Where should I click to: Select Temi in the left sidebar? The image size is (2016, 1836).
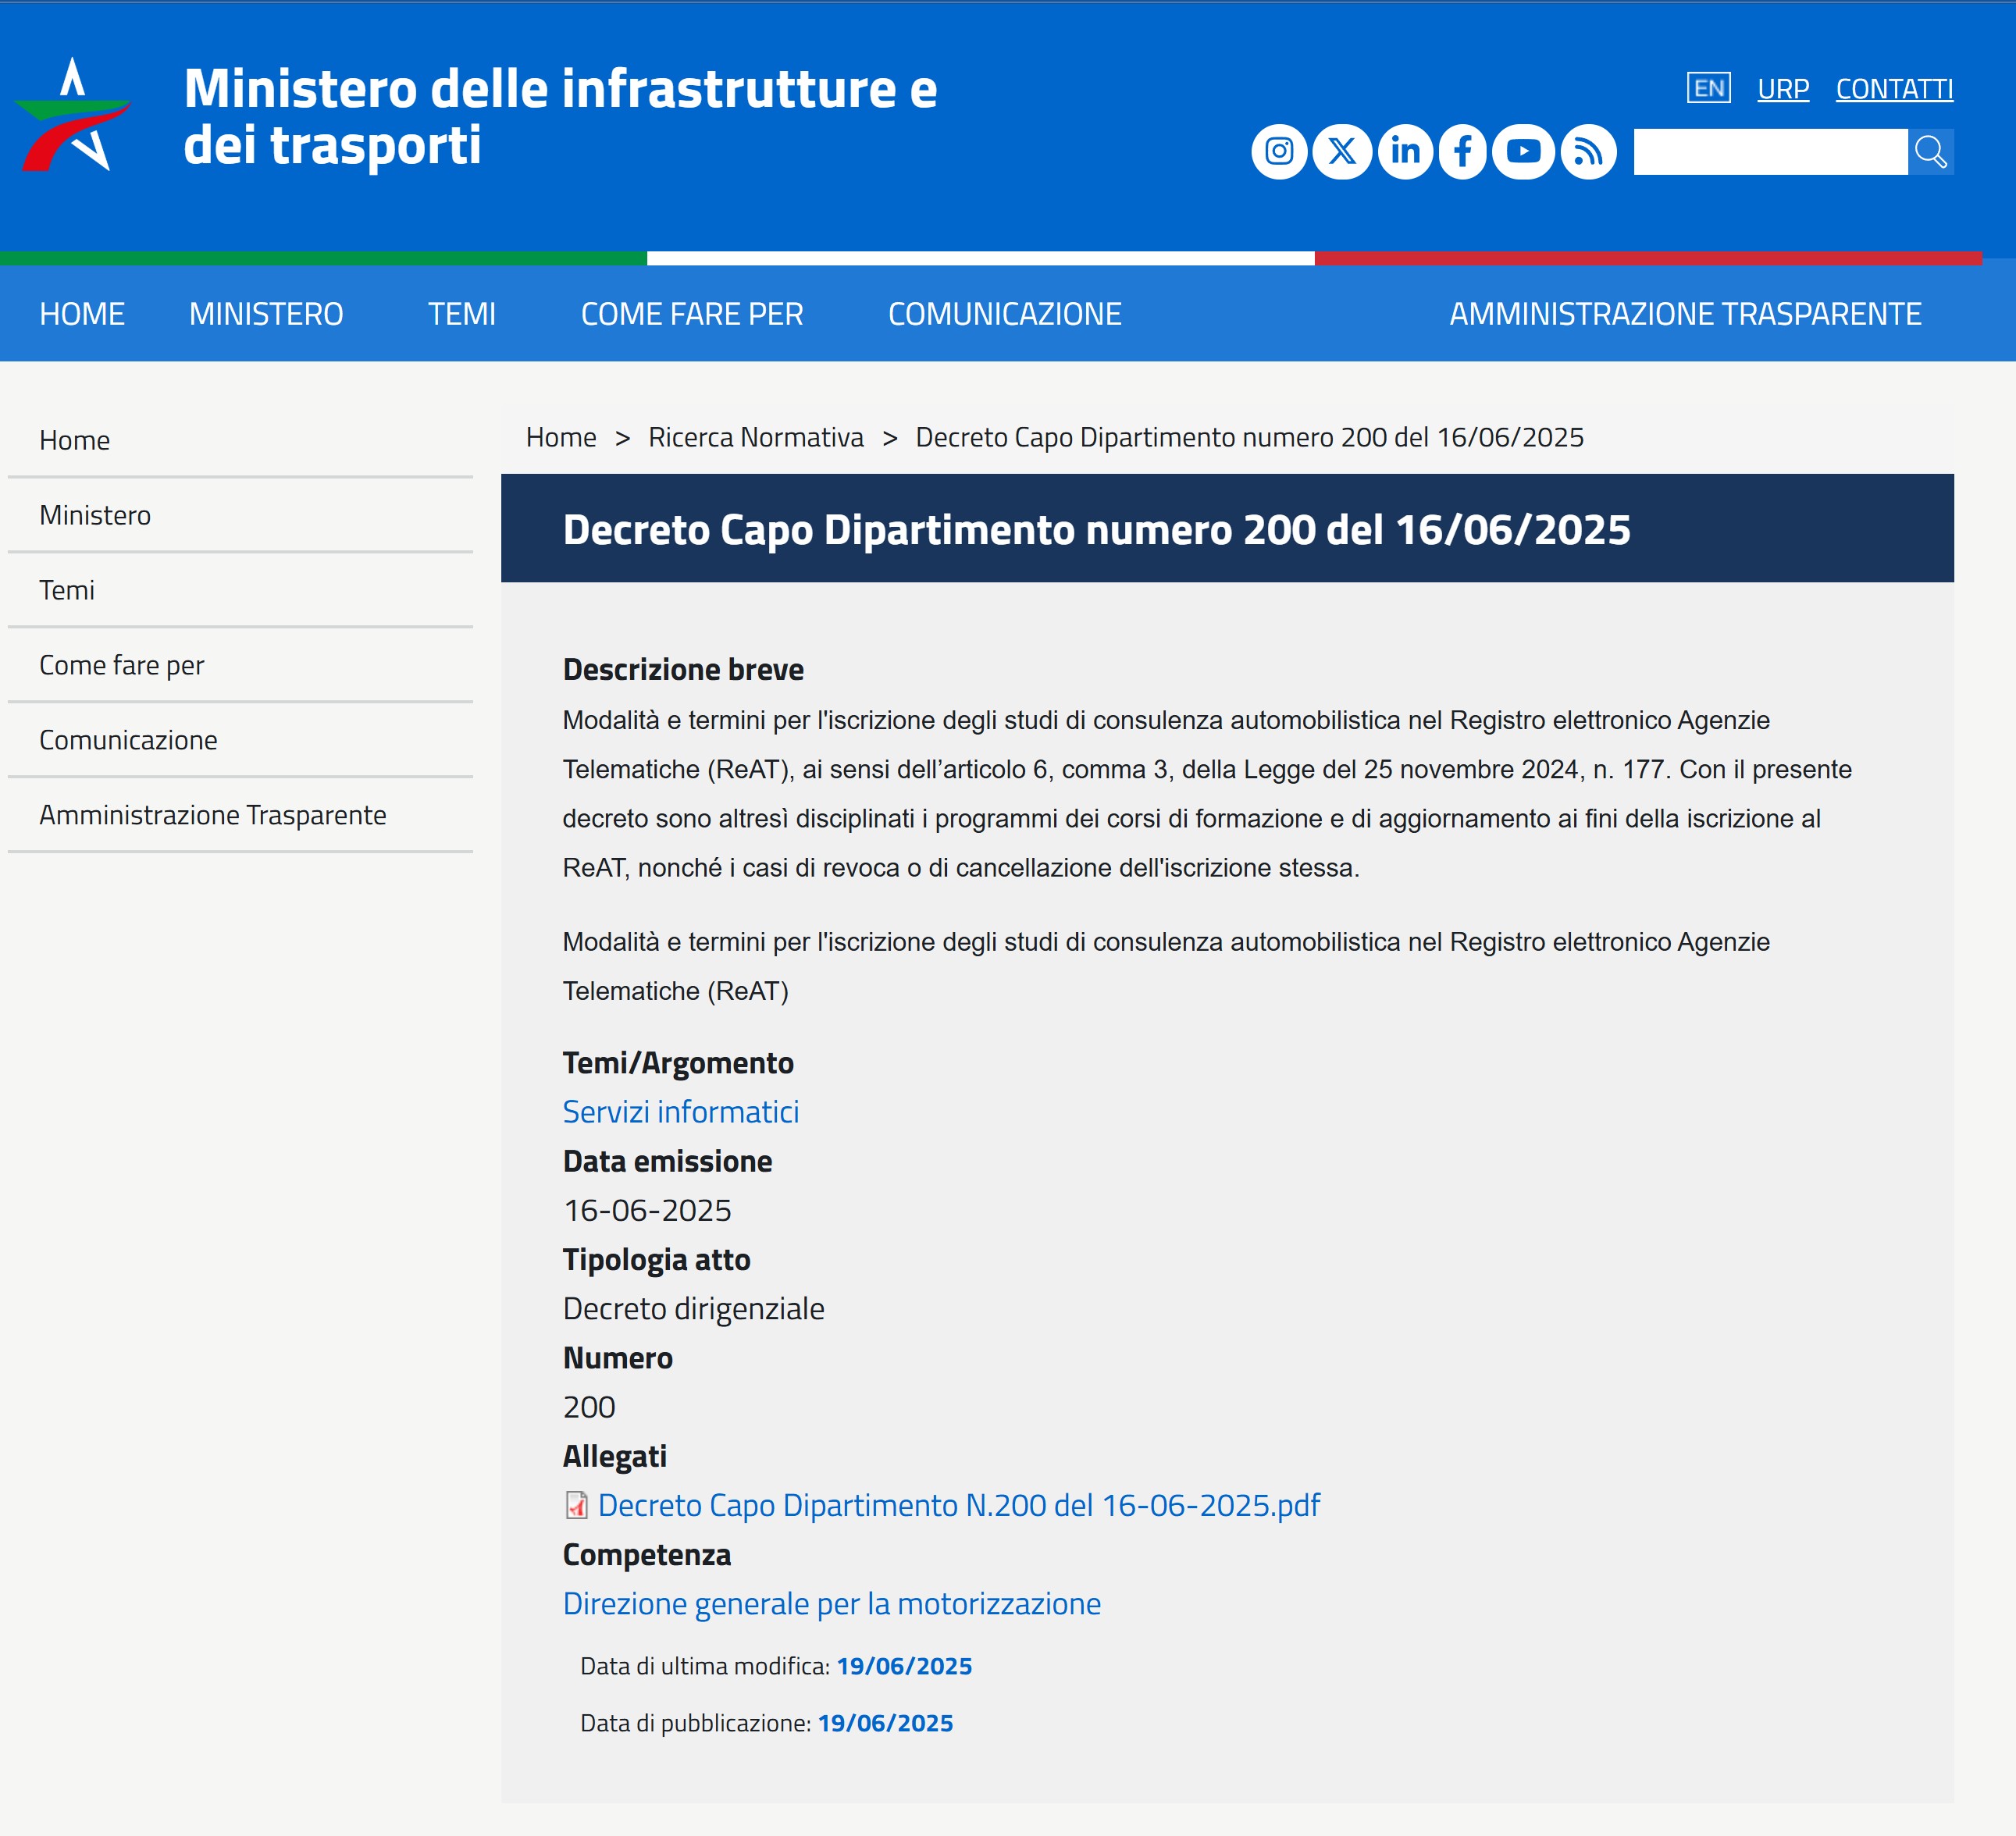pyautogui.click(x=240, y=590)
